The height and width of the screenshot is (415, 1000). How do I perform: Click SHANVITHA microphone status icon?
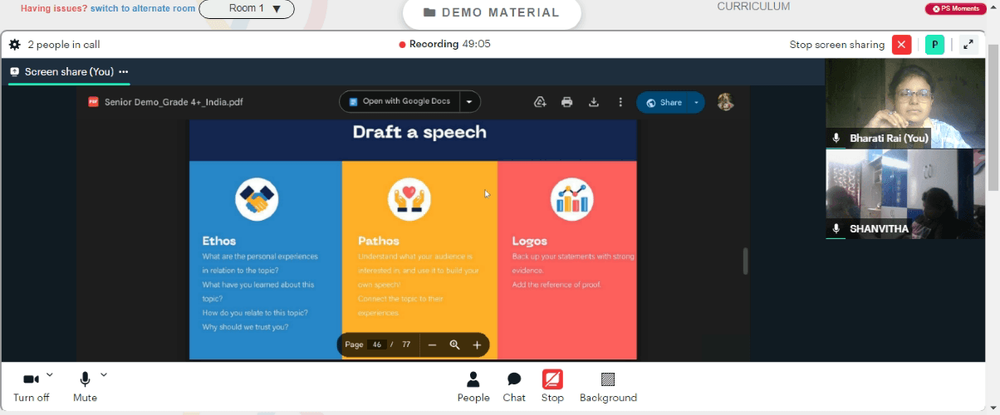click(x=836, y=229)
